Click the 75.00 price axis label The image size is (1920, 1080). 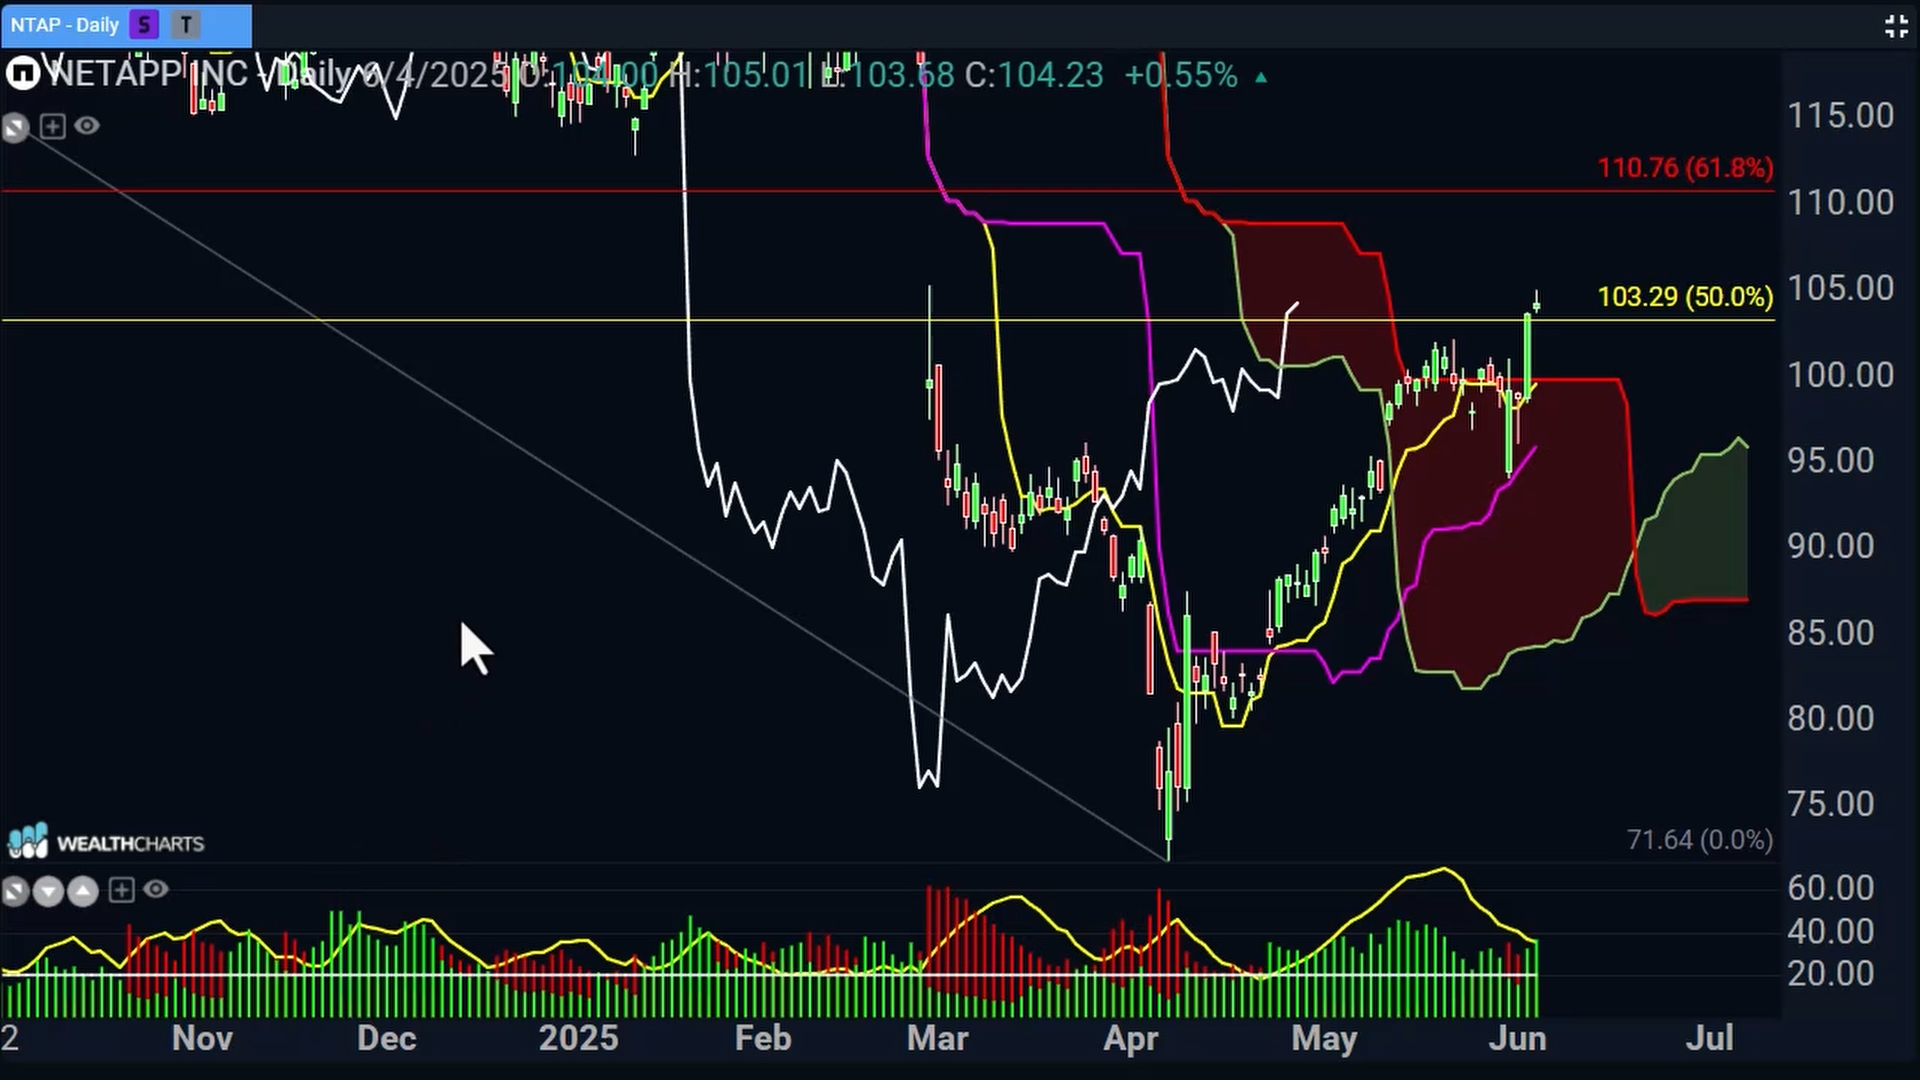pyautogui.click(x=1831, y=804)
